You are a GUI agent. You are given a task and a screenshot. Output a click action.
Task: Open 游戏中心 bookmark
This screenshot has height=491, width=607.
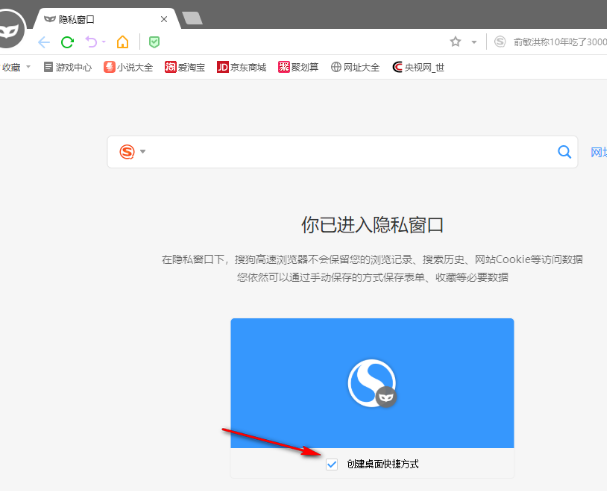click(68, 67)
